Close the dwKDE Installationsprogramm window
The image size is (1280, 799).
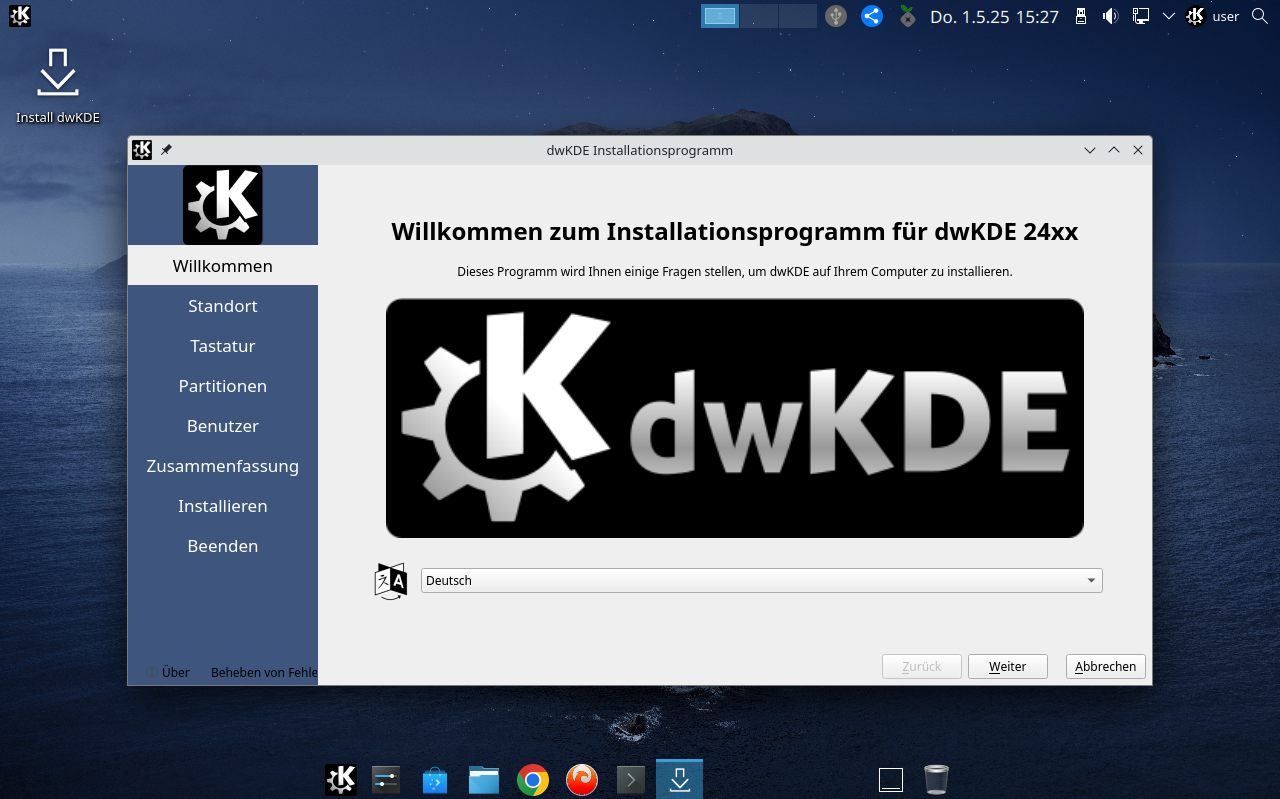tap(1138, 150)
